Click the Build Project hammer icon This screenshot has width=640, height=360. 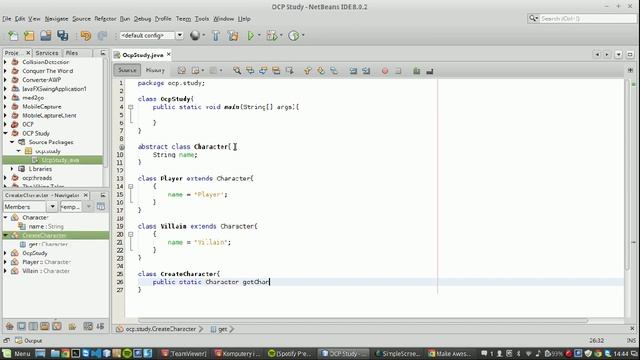tap(216, 36)
